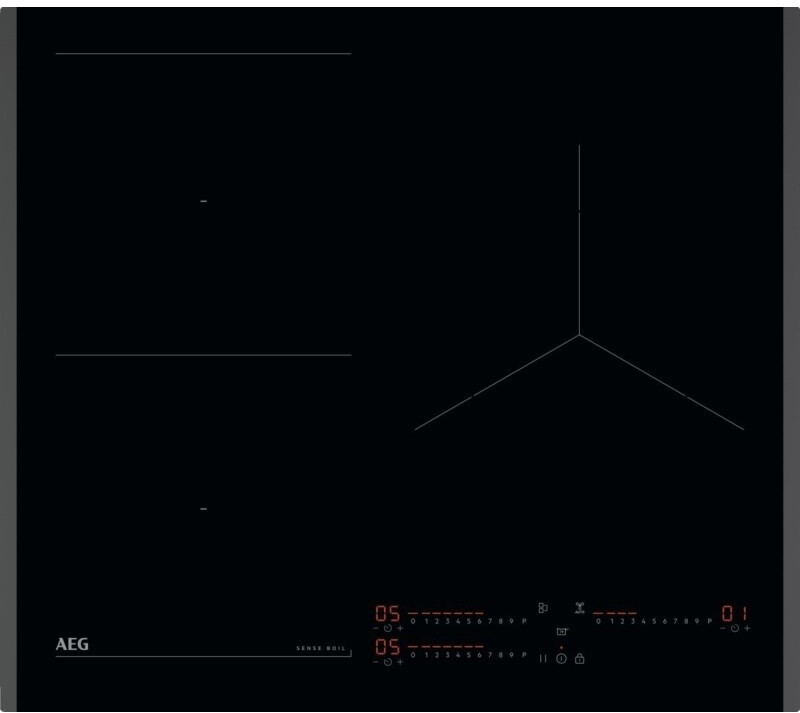Select P boost on top-left slider
Image resolution: width=800 pixels, height=713 pixels.
(524, 621)
